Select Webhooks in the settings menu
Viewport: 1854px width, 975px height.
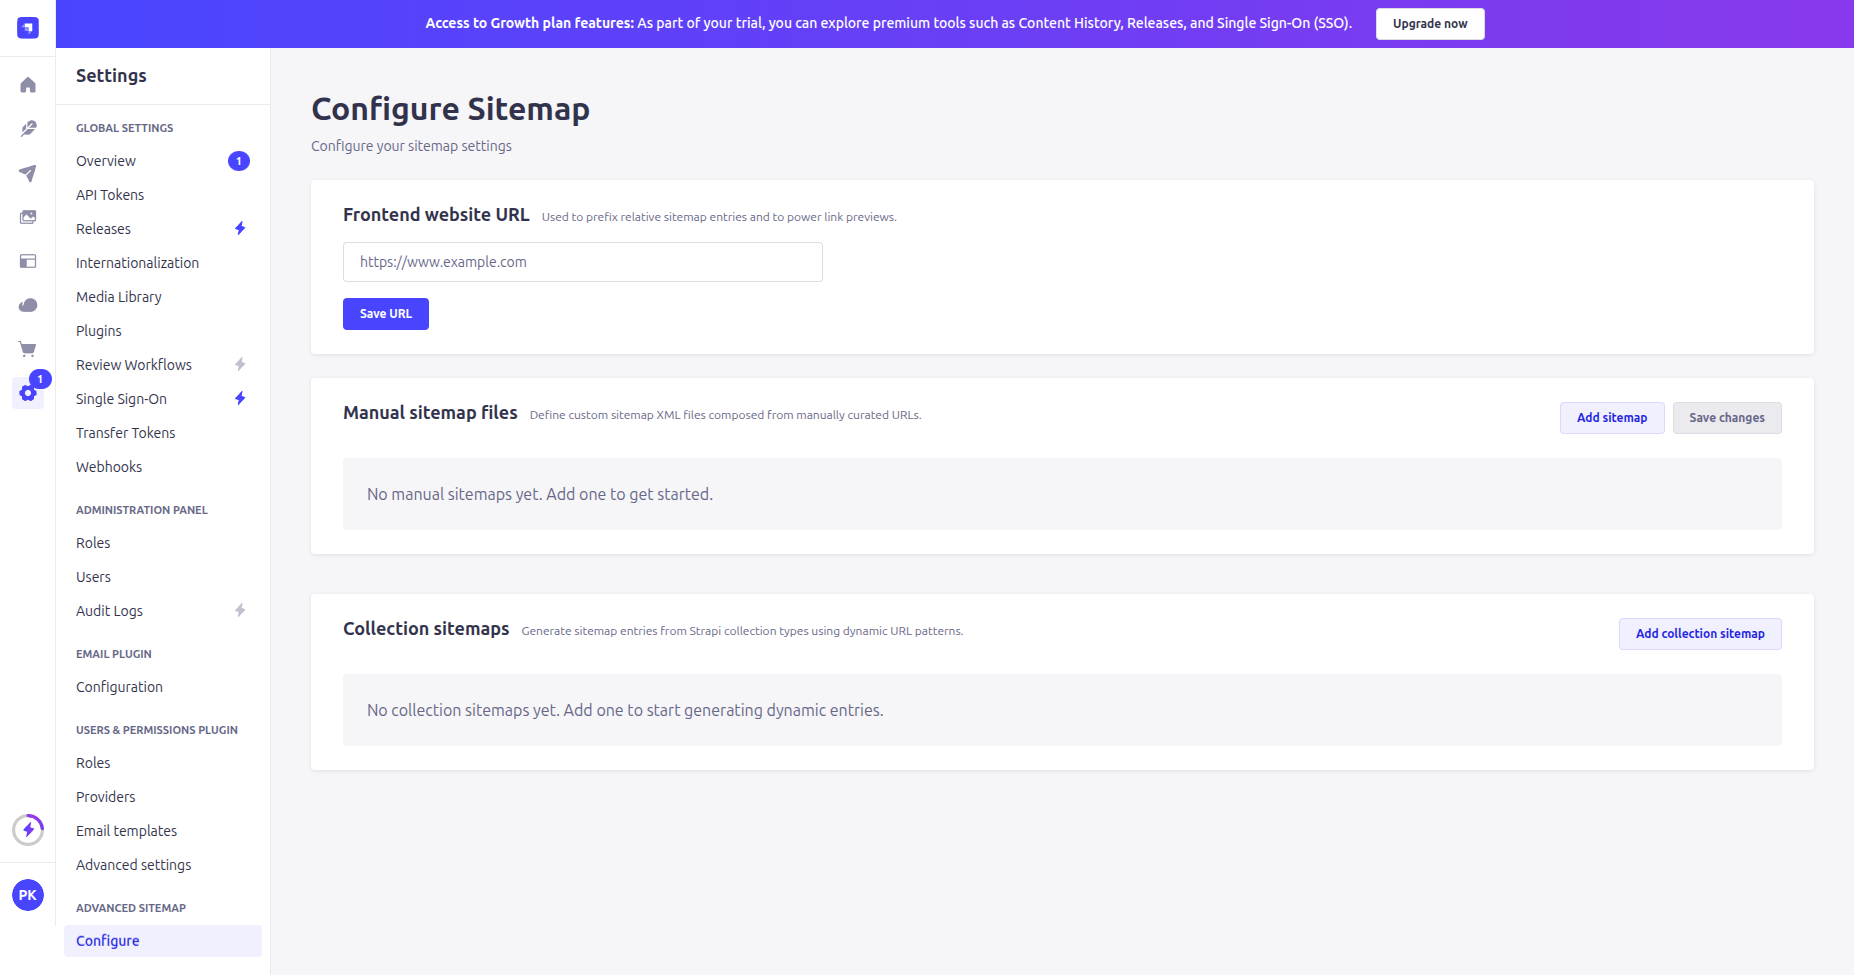[109, 466]
